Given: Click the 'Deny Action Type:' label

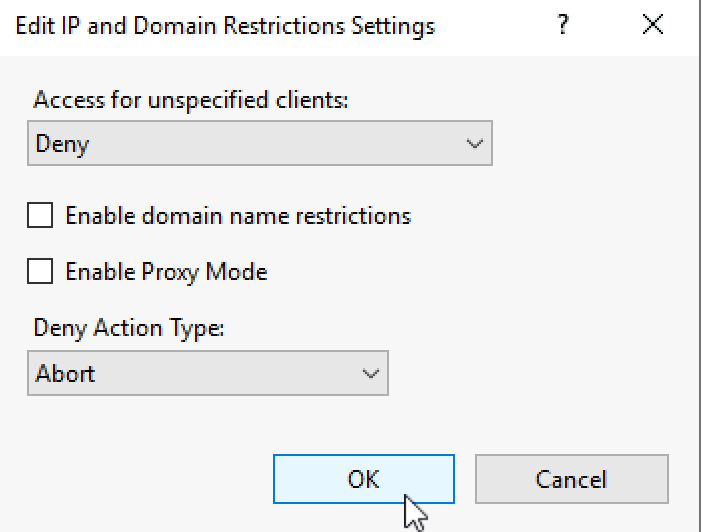Looking at the screenshot, I should tap(129, 328).
